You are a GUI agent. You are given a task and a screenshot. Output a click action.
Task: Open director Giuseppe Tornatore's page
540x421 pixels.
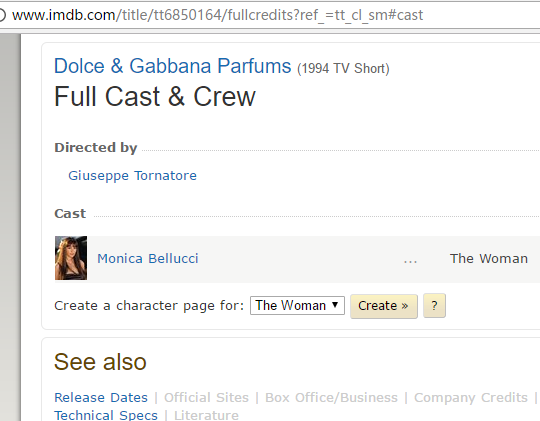[132, 176]
